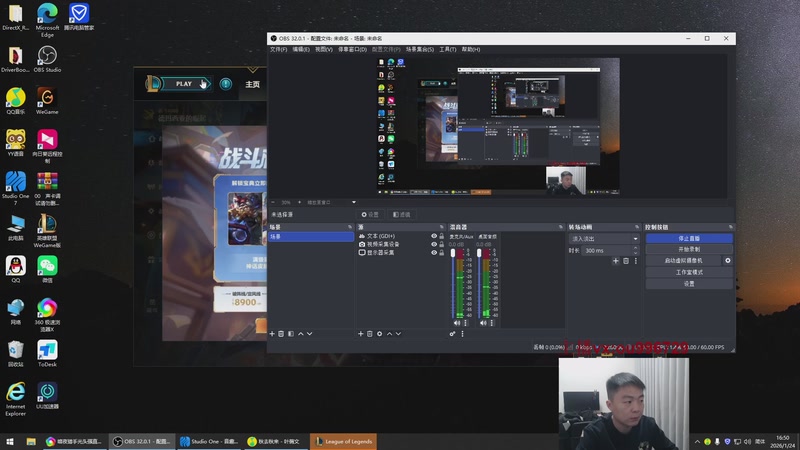Open the Windows Start menu
Image resolution: width=800 pixels, height=450 pixels.
point(10,442)
